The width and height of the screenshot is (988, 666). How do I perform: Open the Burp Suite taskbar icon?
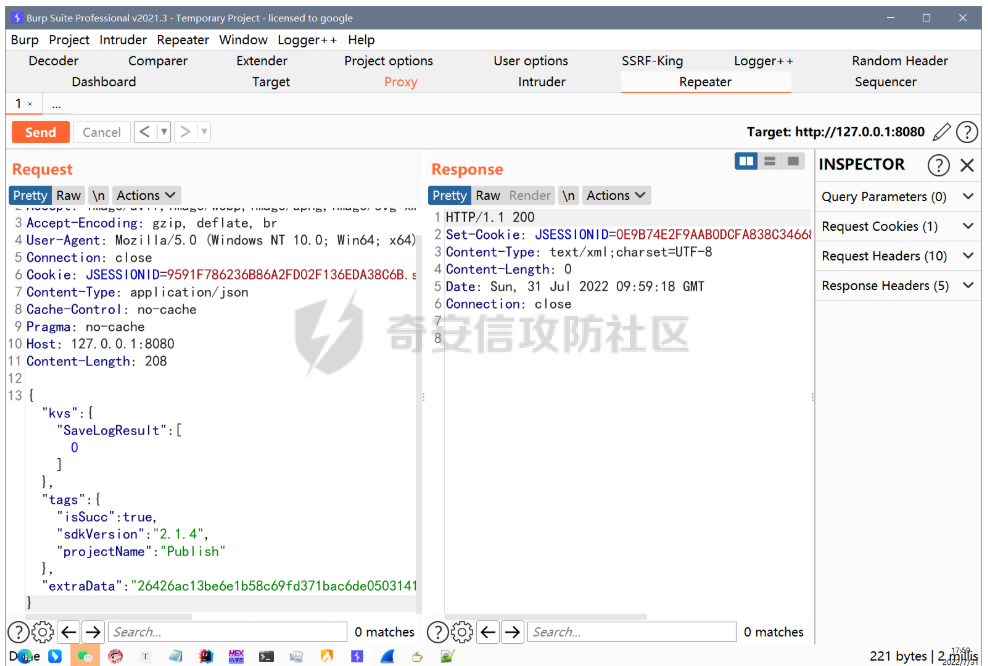[357, 656]
